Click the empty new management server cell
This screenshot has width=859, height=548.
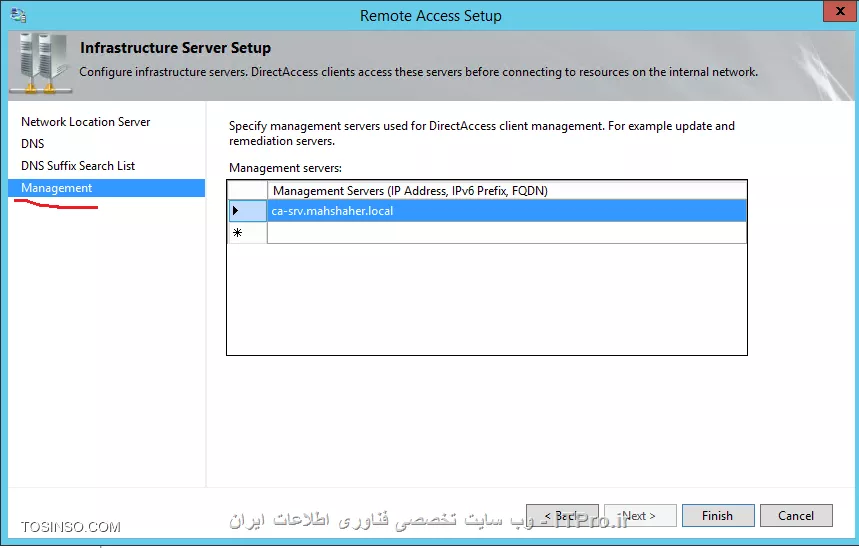click(x=507, y=233)
